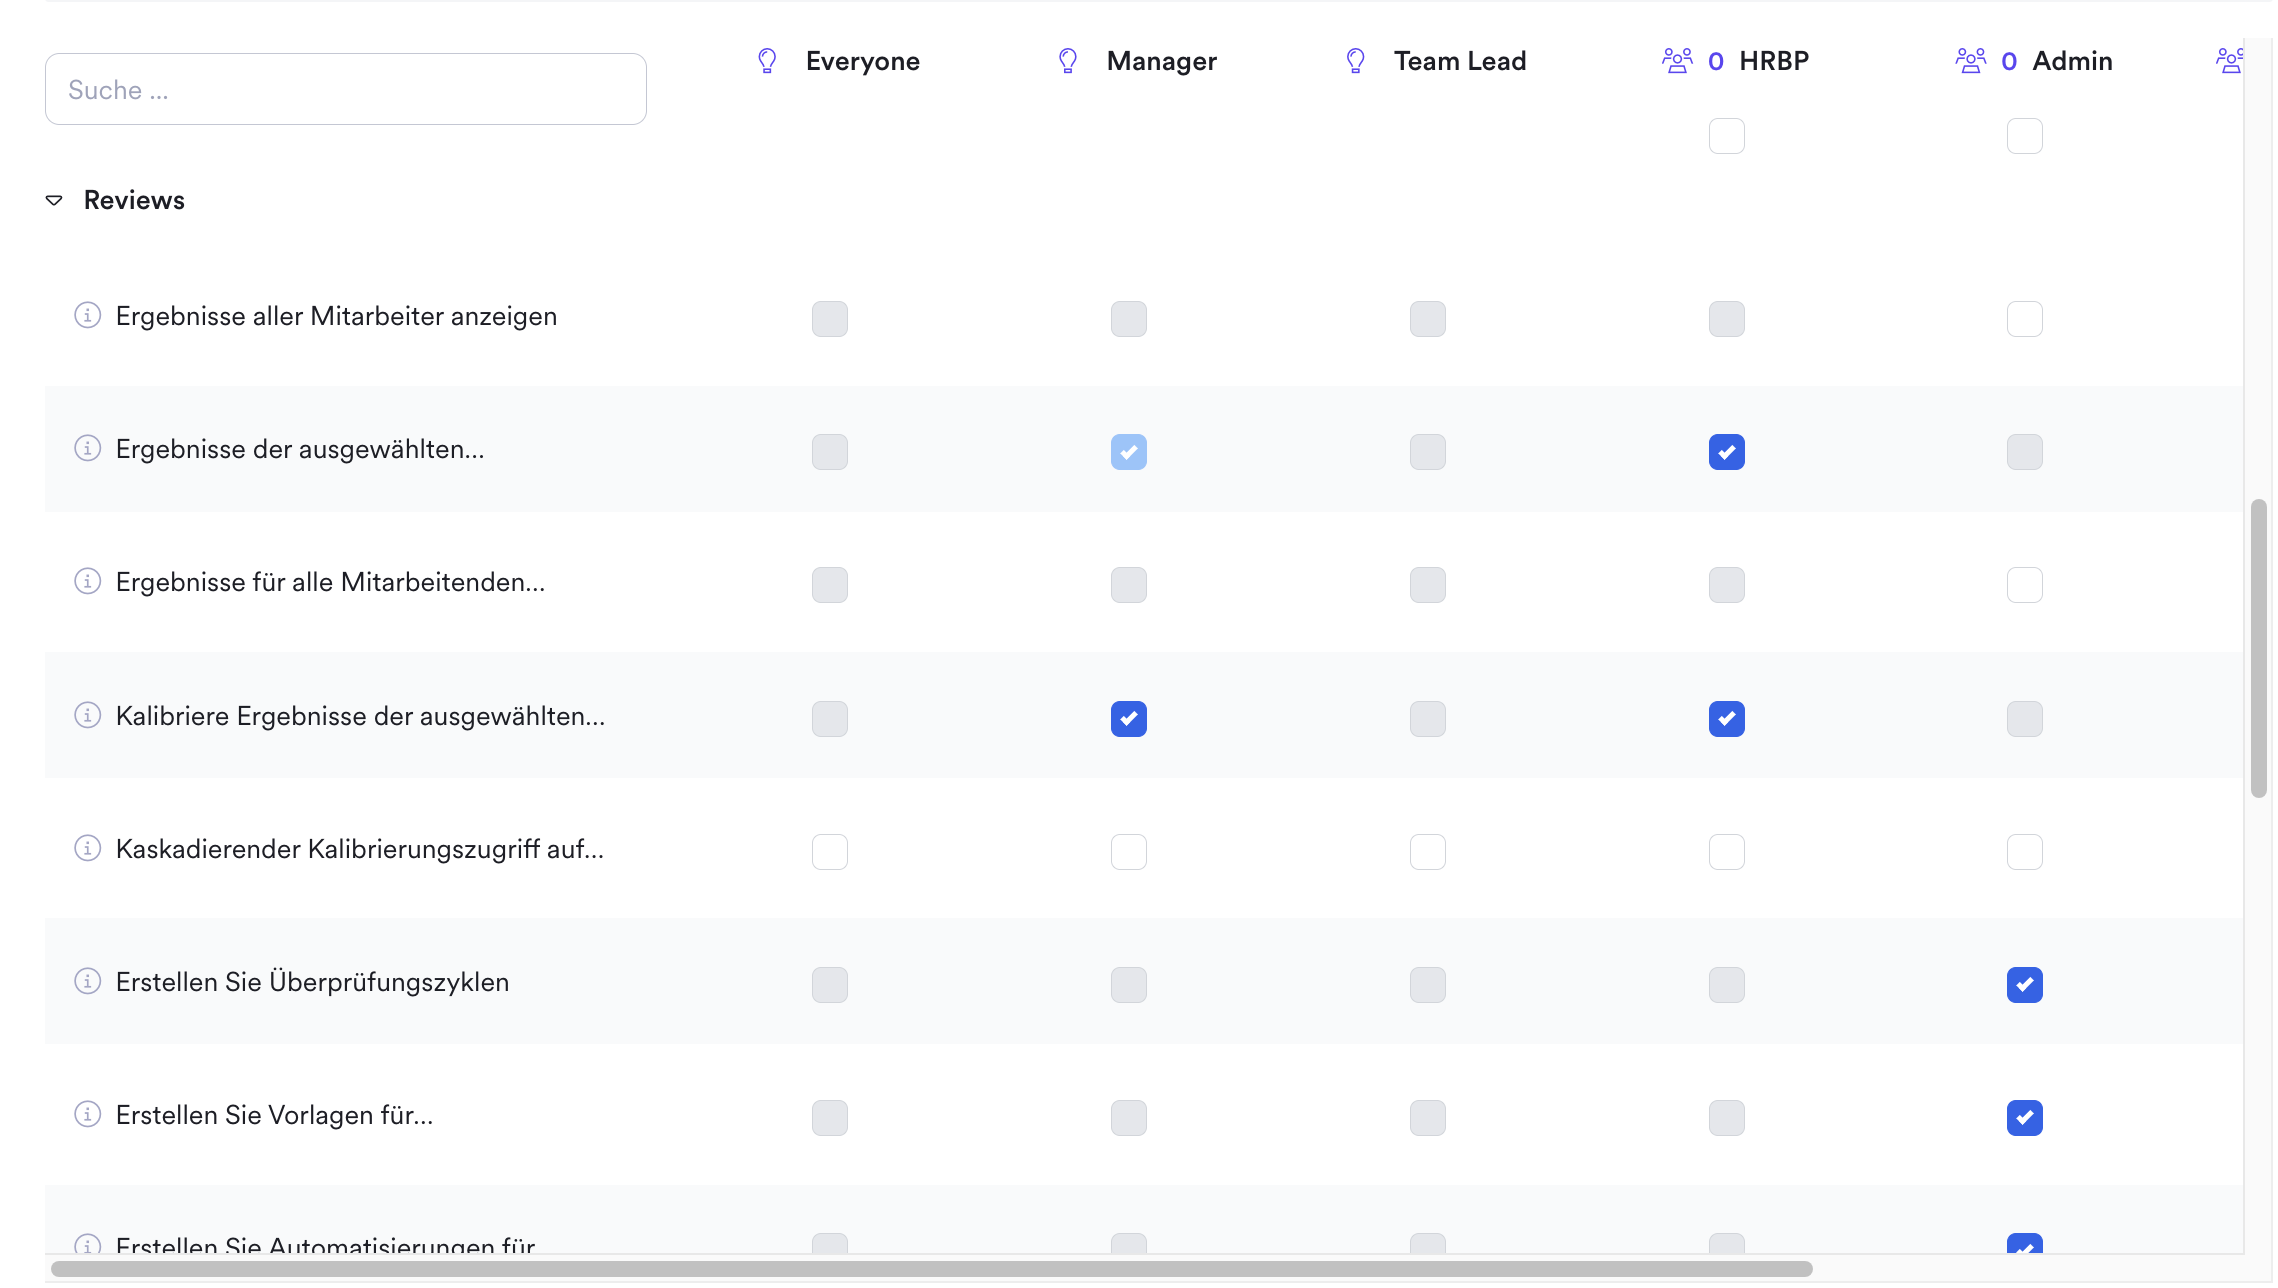The height and width of the screenshot is (1288, 2278).
Task: Show info for Ergebnisse aller Mitarbeiter anzeigen
Action: (x=88, y=316)
